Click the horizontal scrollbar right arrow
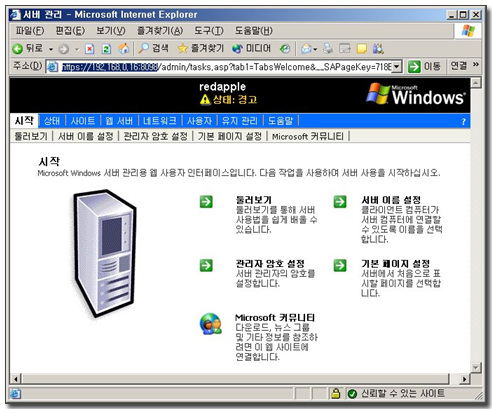The image size is (492, 409). 464,379
